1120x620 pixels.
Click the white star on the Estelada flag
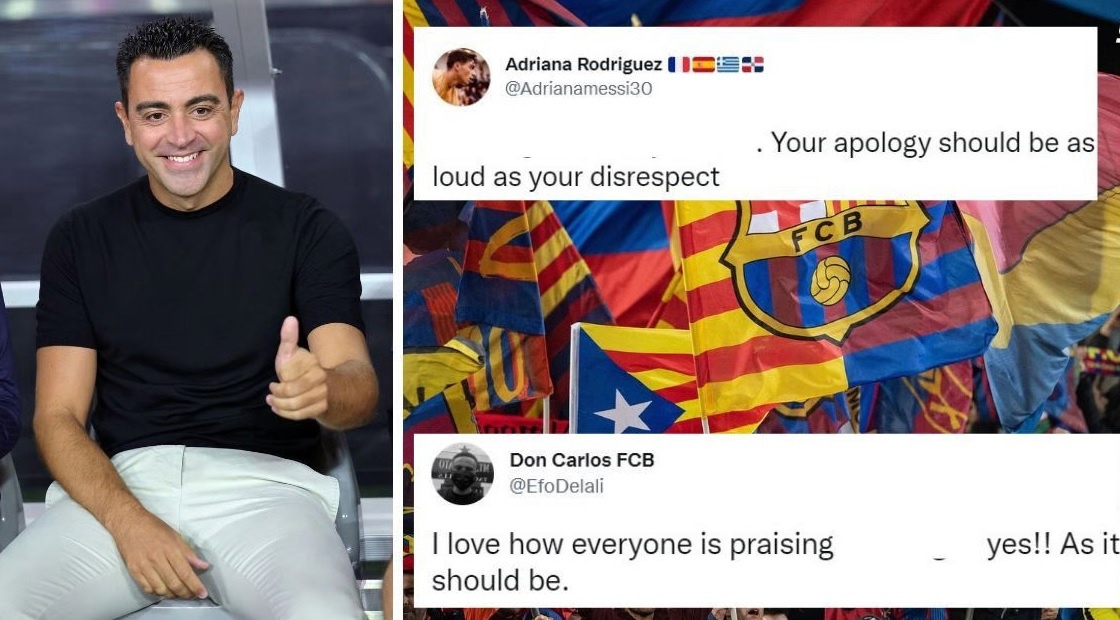[x=624, y=411]
